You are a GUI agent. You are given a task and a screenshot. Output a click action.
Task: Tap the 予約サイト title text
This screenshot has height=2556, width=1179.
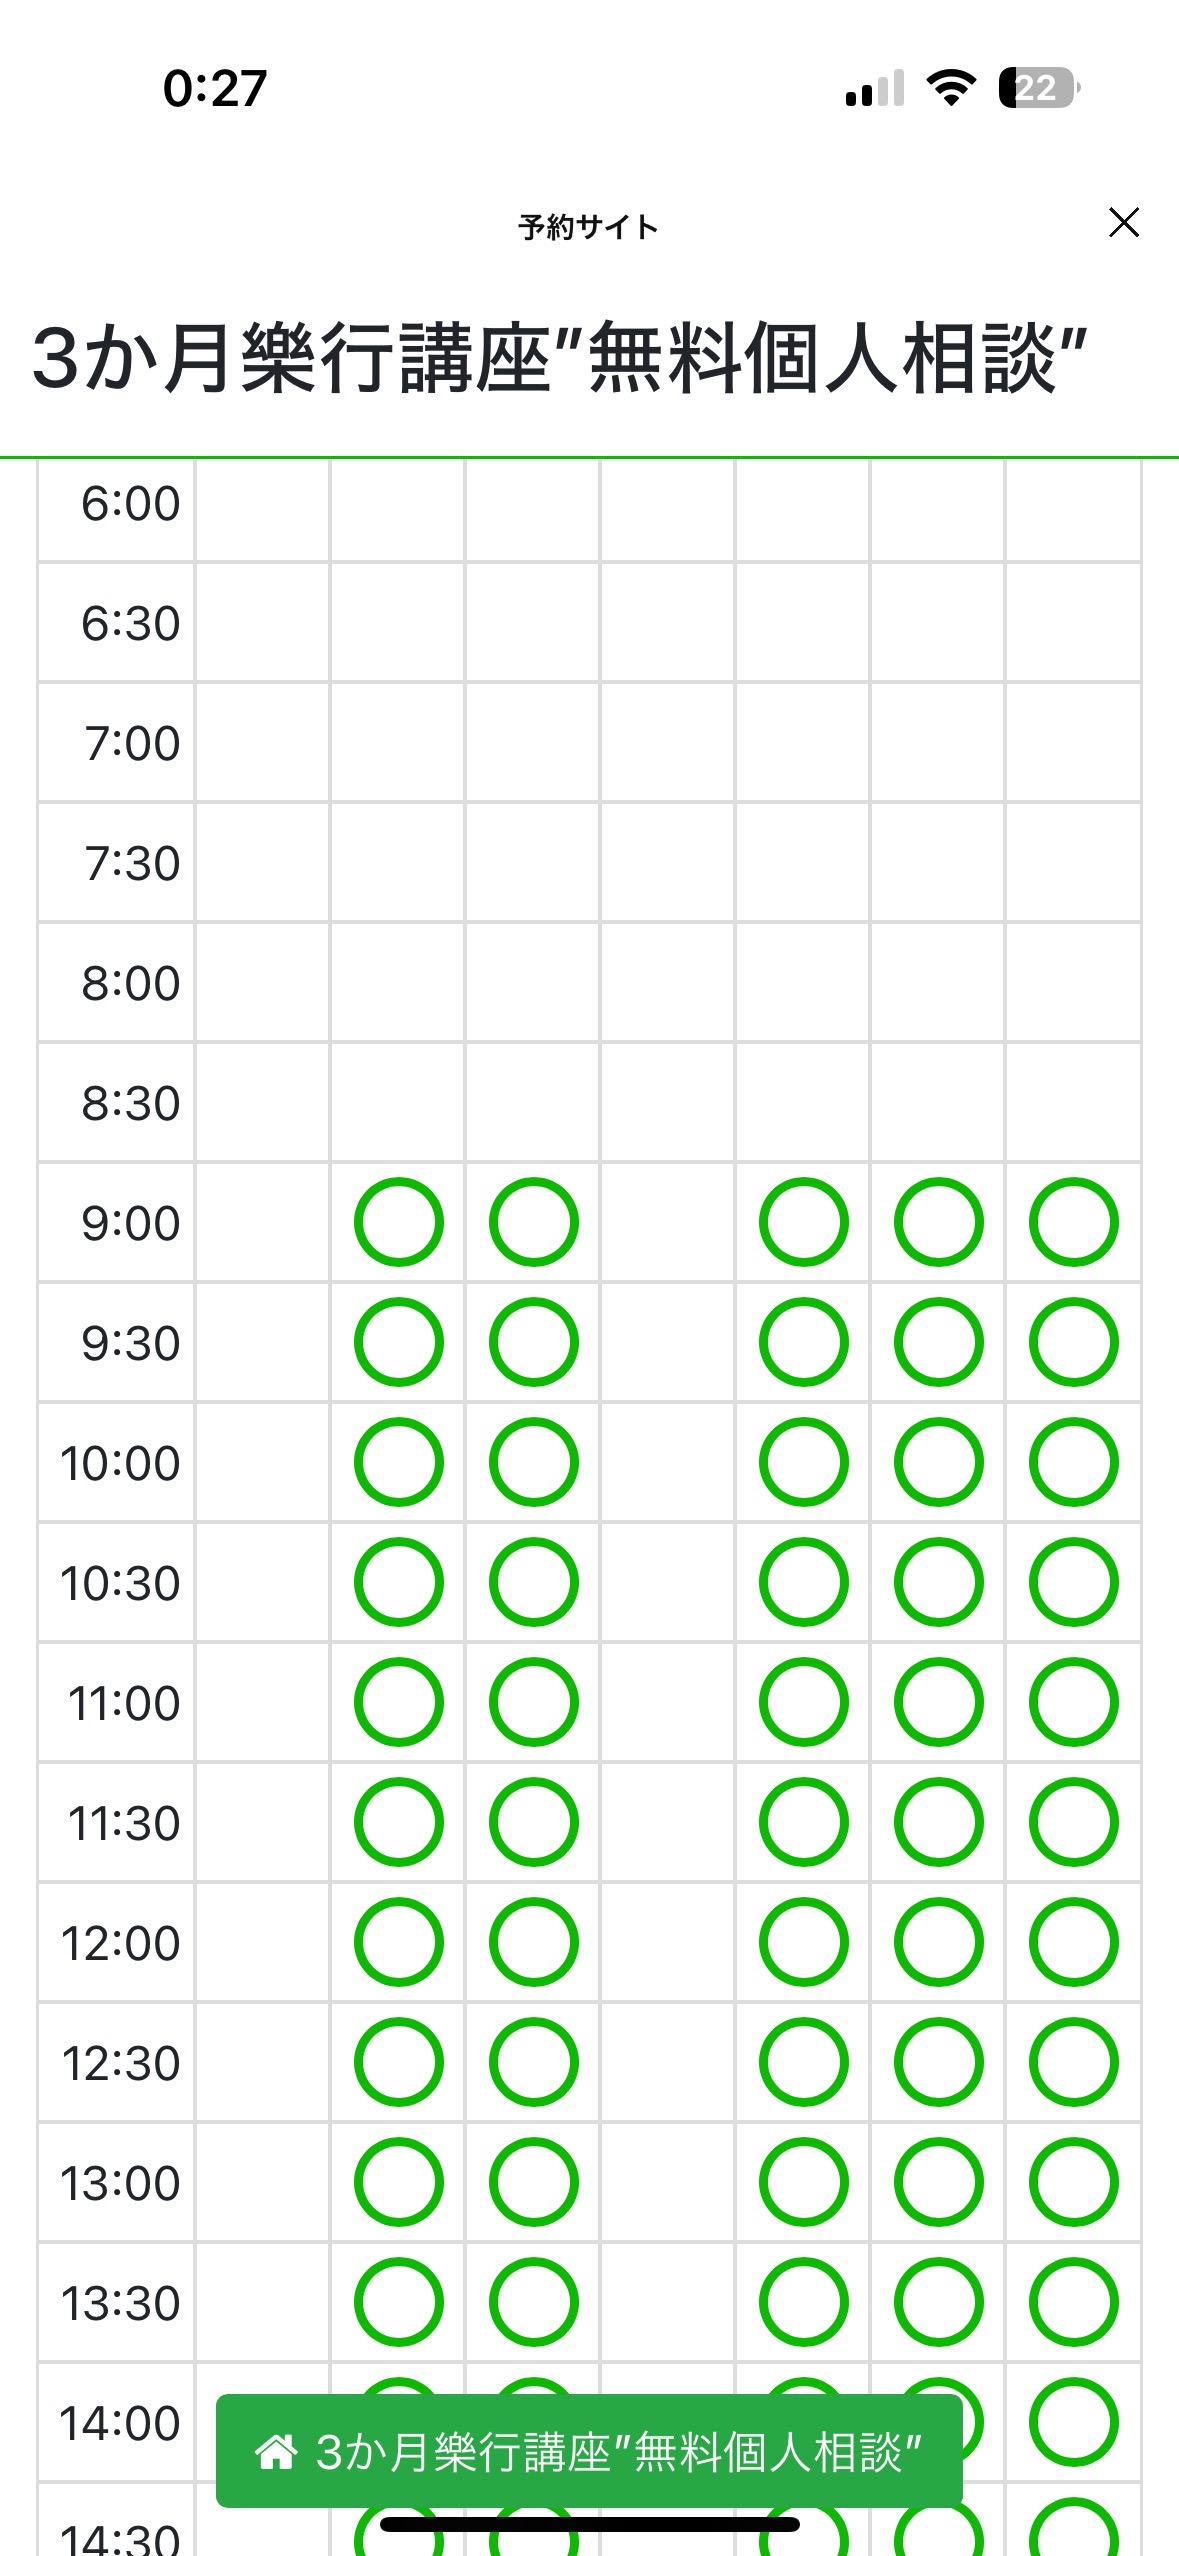(588, 227)
